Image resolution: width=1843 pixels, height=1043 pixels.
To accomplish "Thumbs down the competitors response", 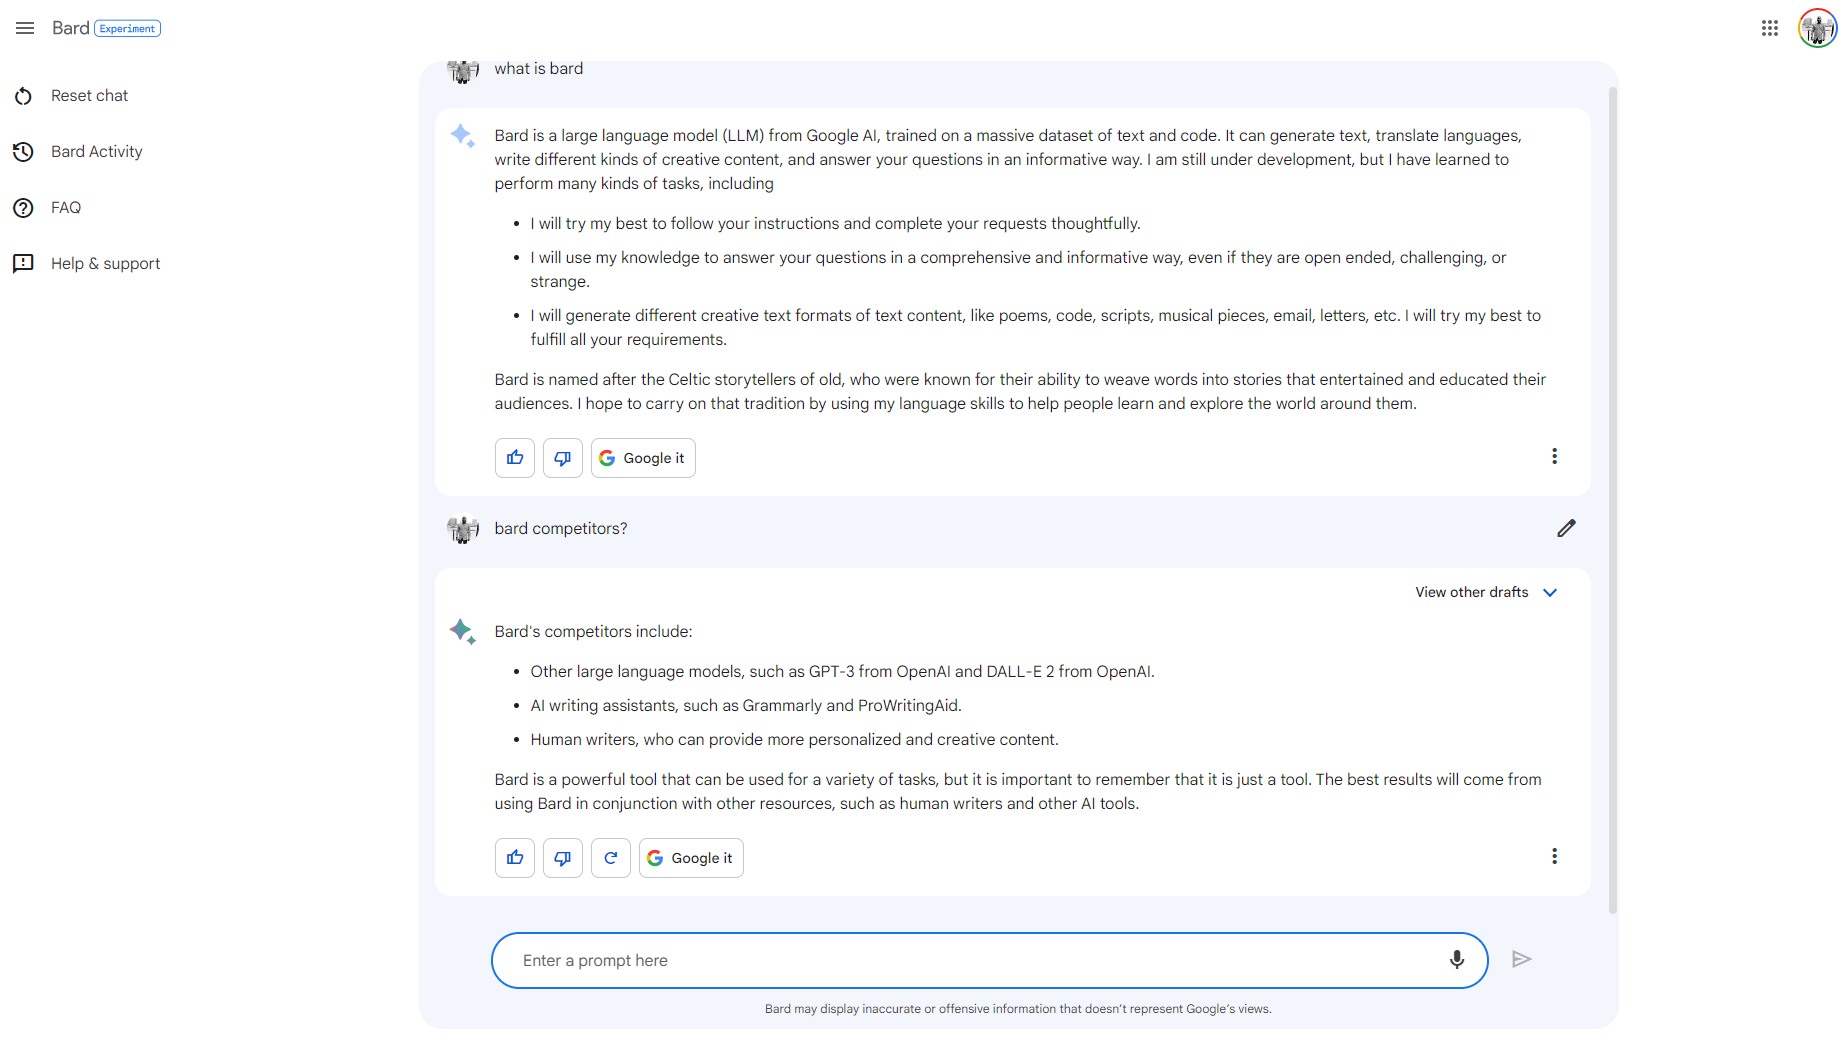I will pyautogui.click(x=563, y=858).
